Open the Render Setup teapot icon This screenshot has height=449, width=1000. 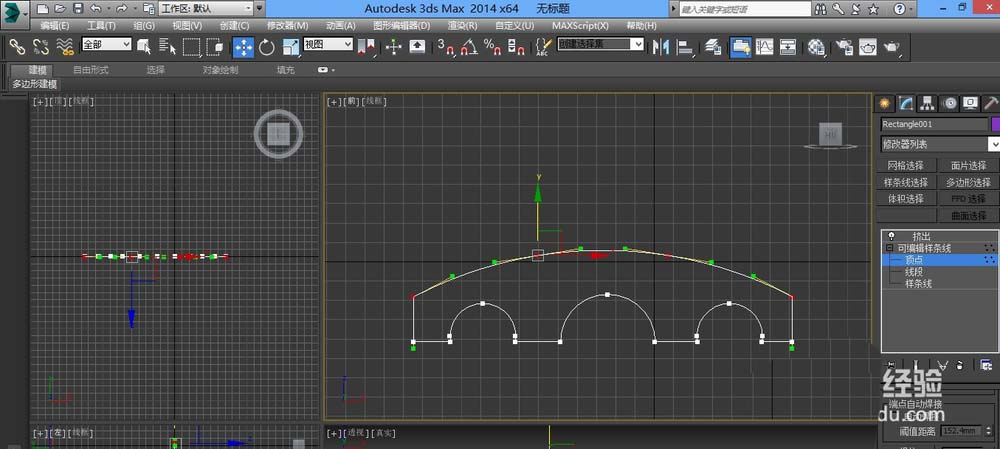click(844, 47)
